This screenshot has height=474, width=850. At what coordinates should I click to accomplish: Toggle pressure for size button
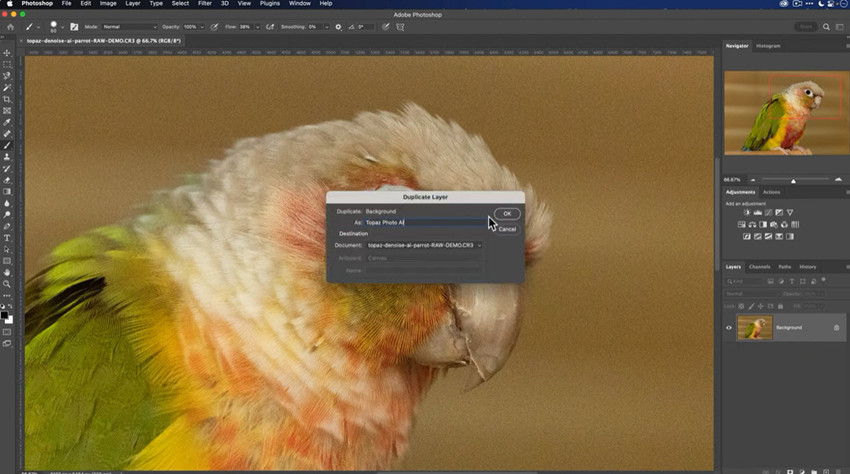point(386,27)
